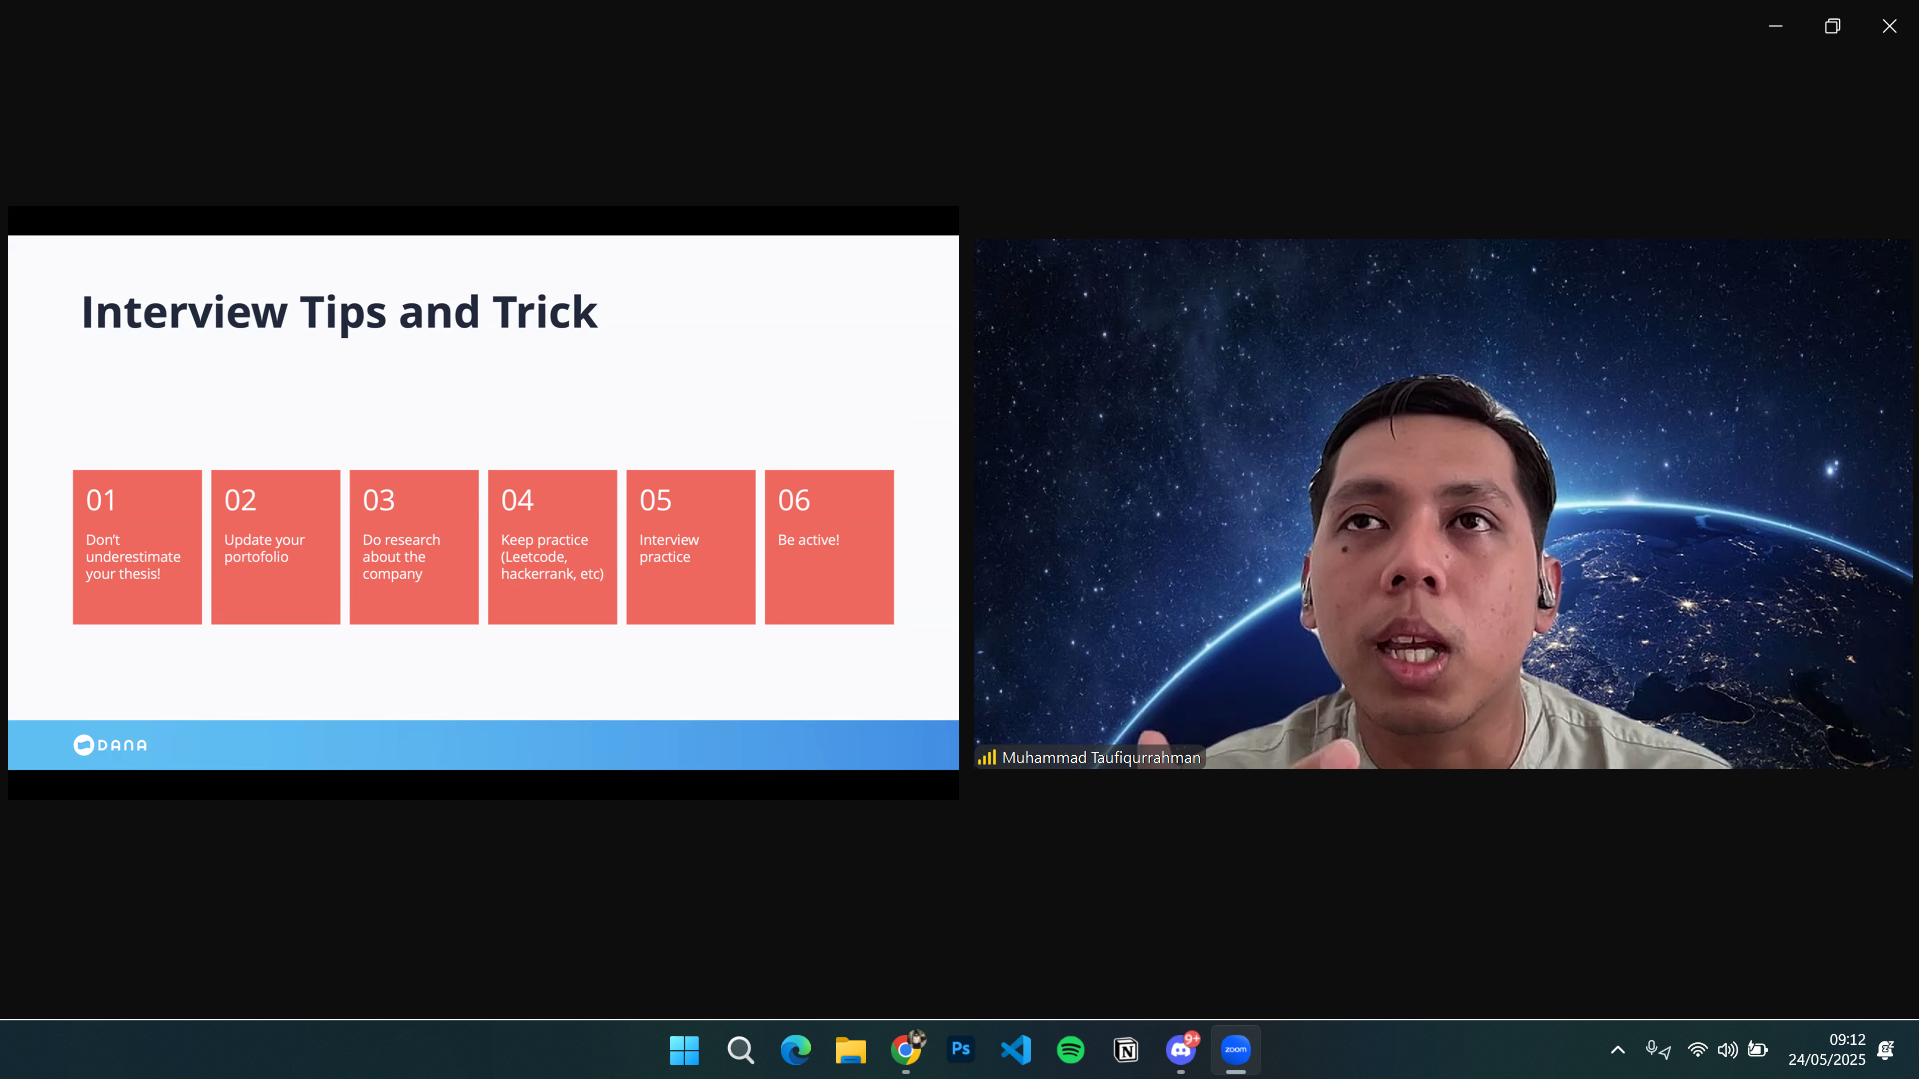This screenshot has width=1919, height=1079.
Task: Click the 06 Be active! card
Action: click(x=829, y=547)
